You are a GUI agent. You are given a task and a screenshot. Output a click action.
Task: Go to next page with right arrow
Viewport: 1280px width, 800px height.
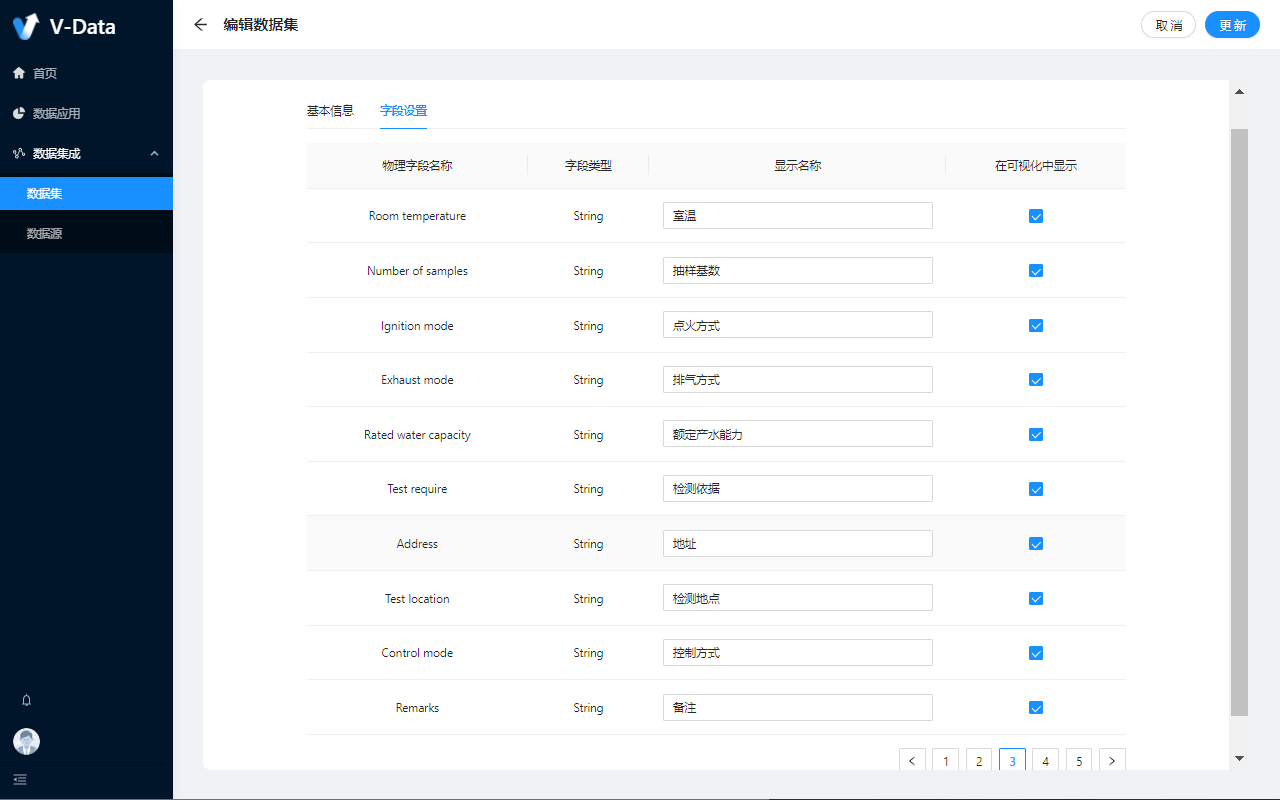pyautogui.click(x=1112, y=761)
